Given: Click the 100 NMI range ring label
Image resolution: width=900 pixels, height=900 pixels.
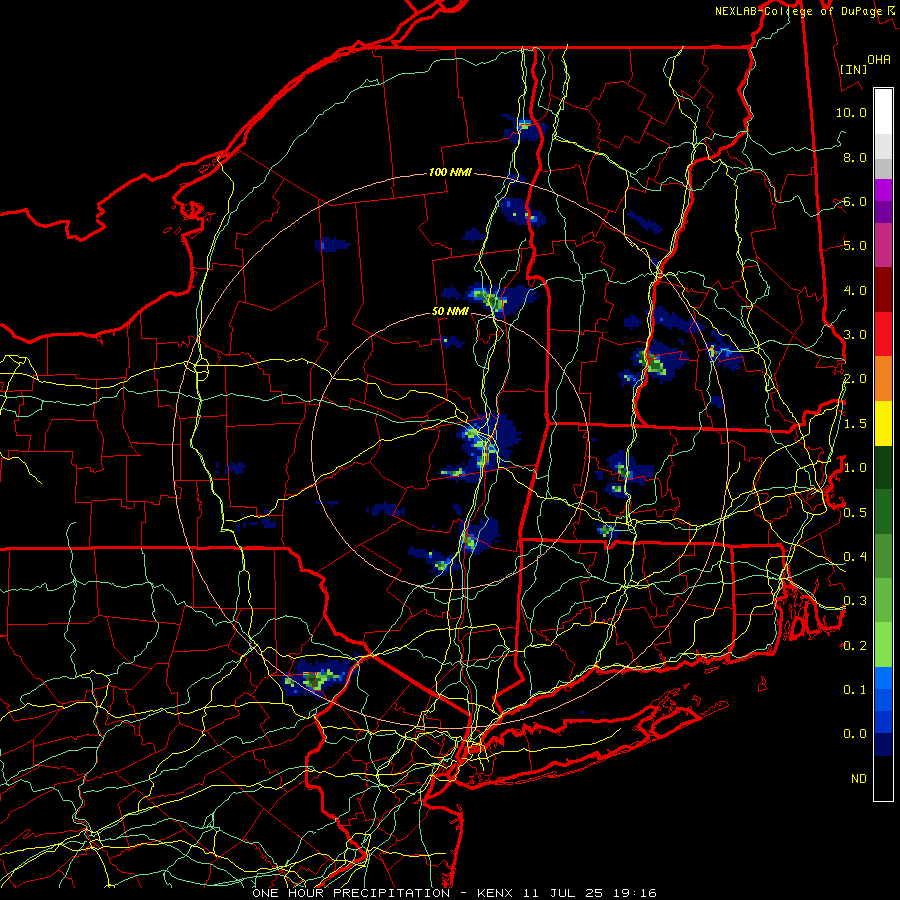Looking at the screenshot, I should (x=450, y=172).
